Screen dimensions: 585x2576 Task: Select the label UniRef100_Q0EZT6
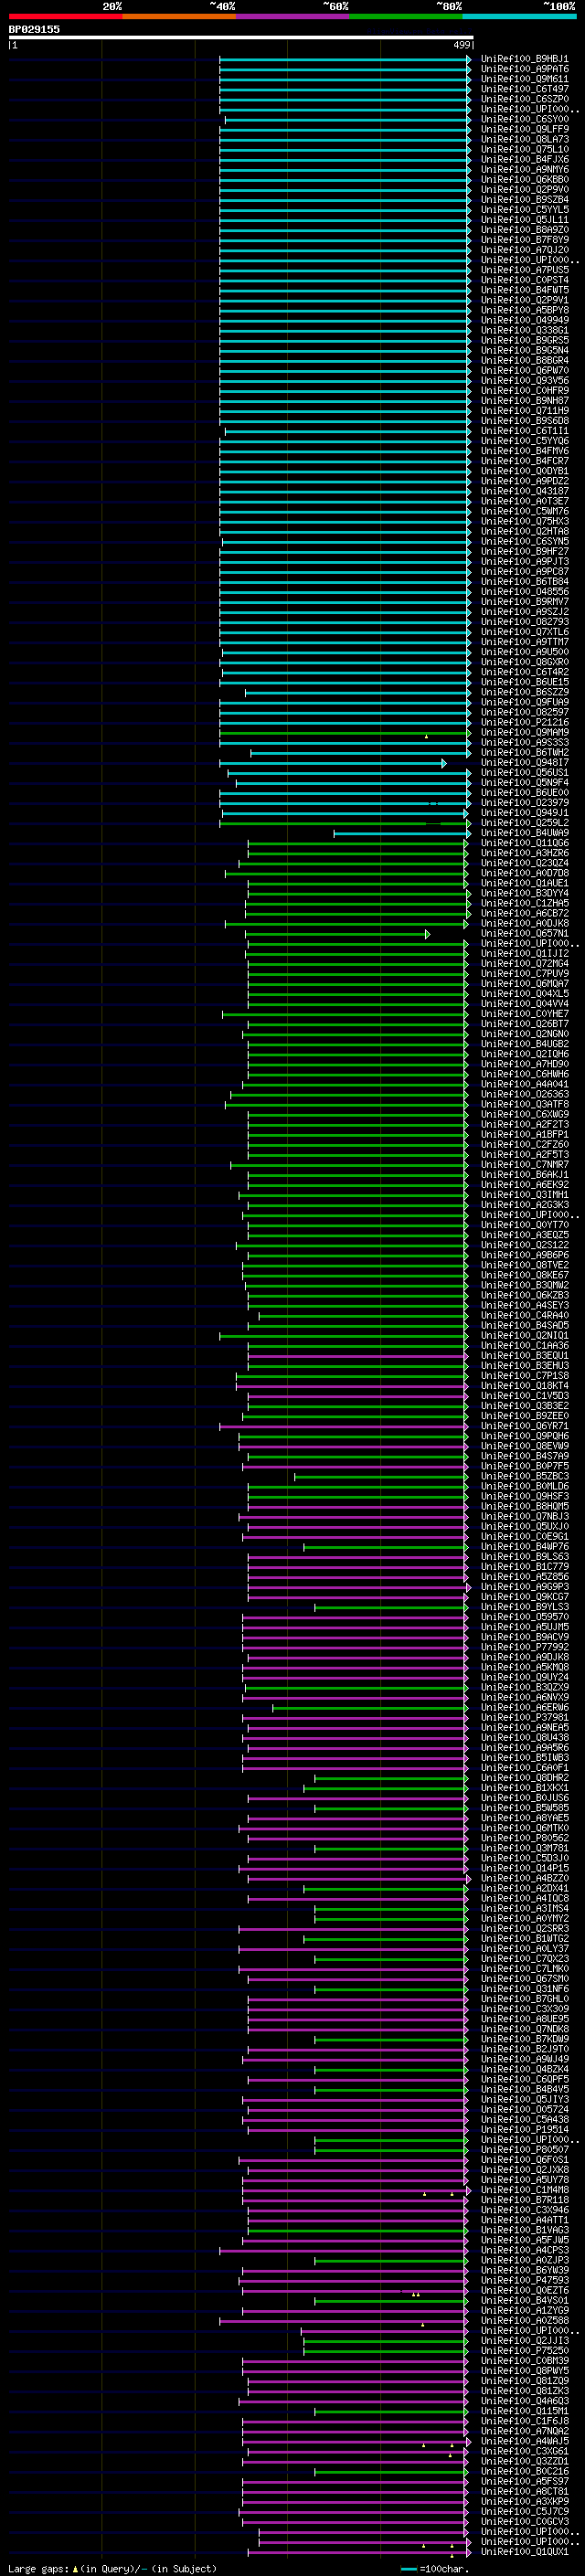coord(524,2290)
